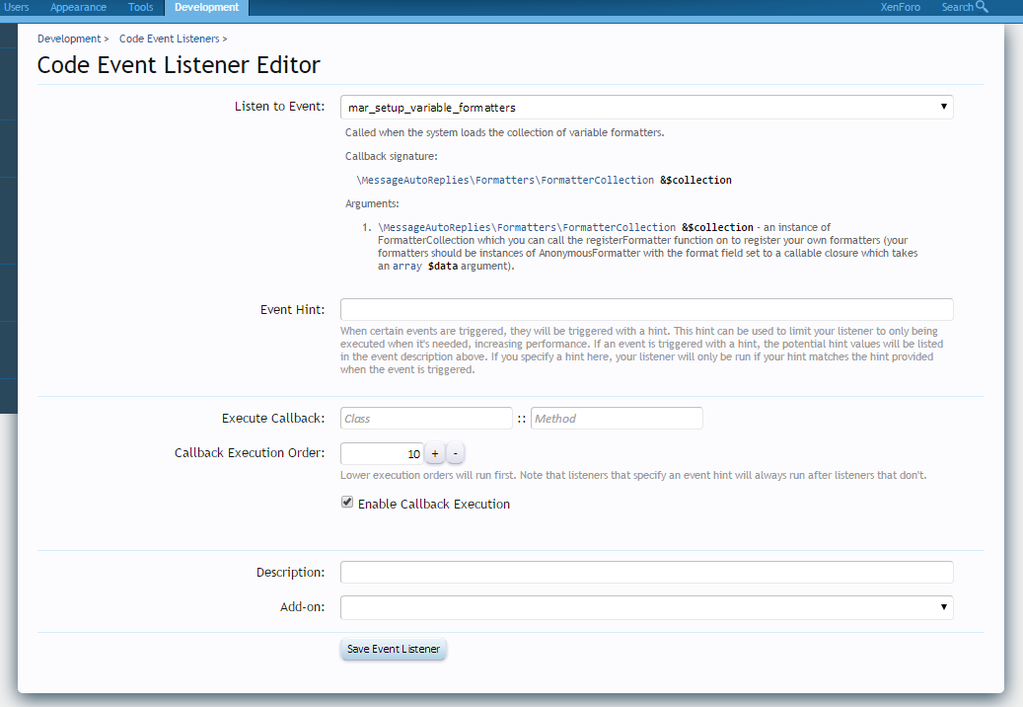Click the callback Class input field
The height and width of the screenshot is (707, 1023).
(x=426, y=418)
